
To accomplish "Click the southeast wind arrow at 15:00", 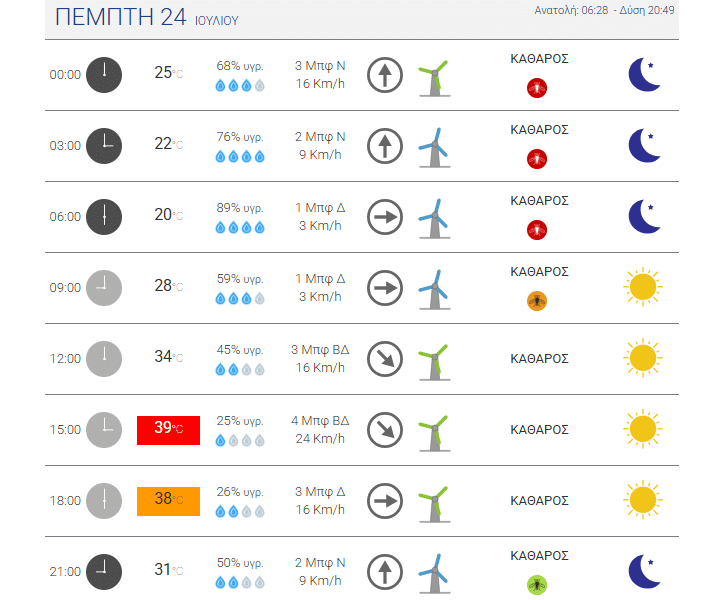I will tap(385, 430).
